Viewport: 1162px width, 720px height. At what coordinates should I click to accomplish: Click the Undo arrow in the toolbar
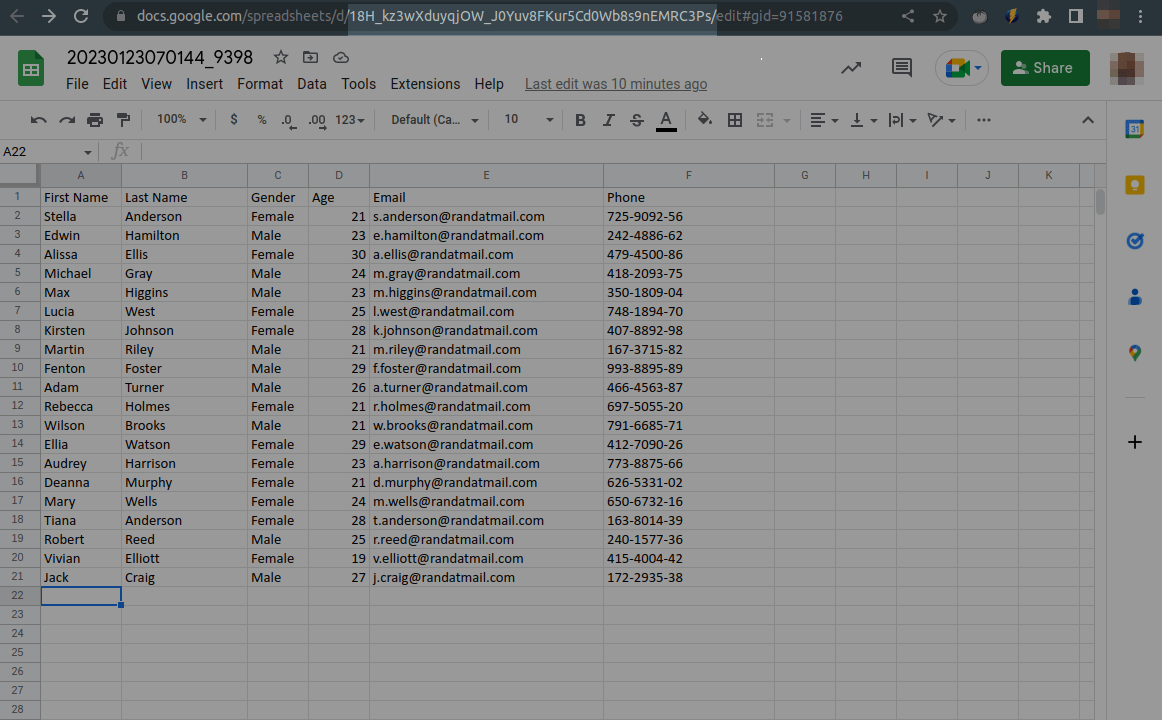coord(39,120)
